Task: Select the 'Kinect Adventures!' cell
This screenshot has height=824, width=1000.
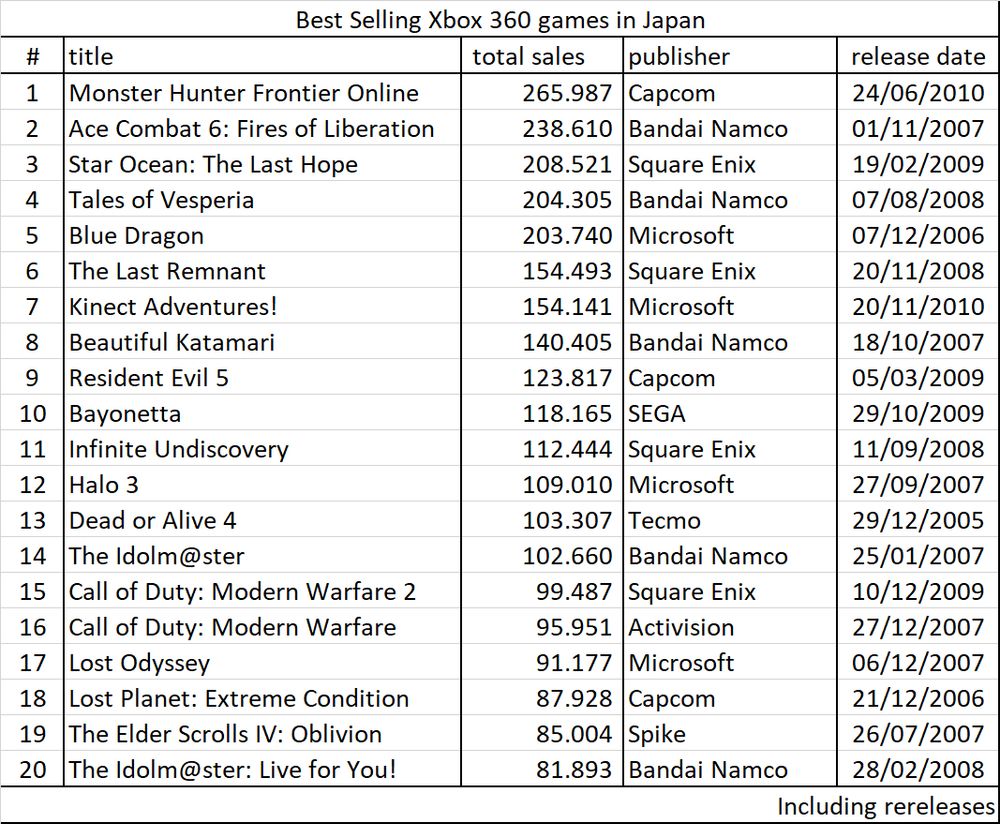Action: pos(262,307)
